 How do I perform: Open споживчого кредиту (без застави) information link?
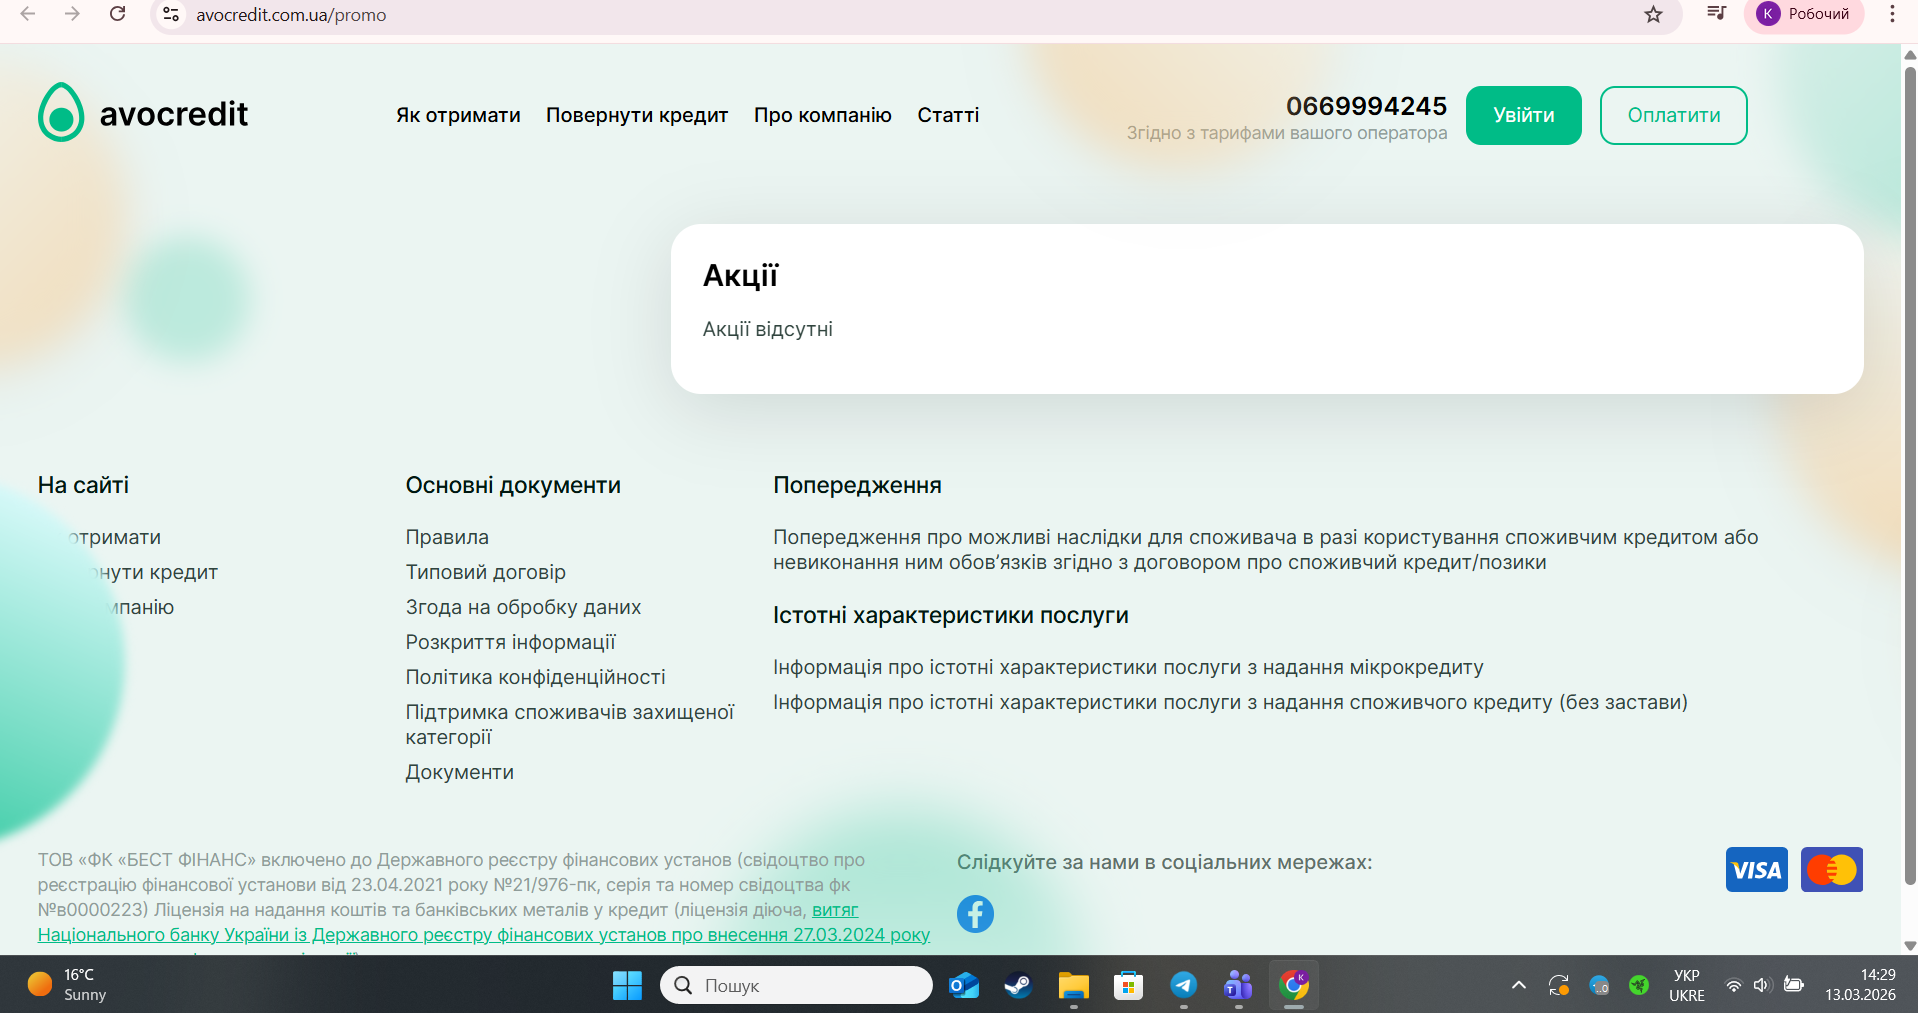pos(1230,702)
